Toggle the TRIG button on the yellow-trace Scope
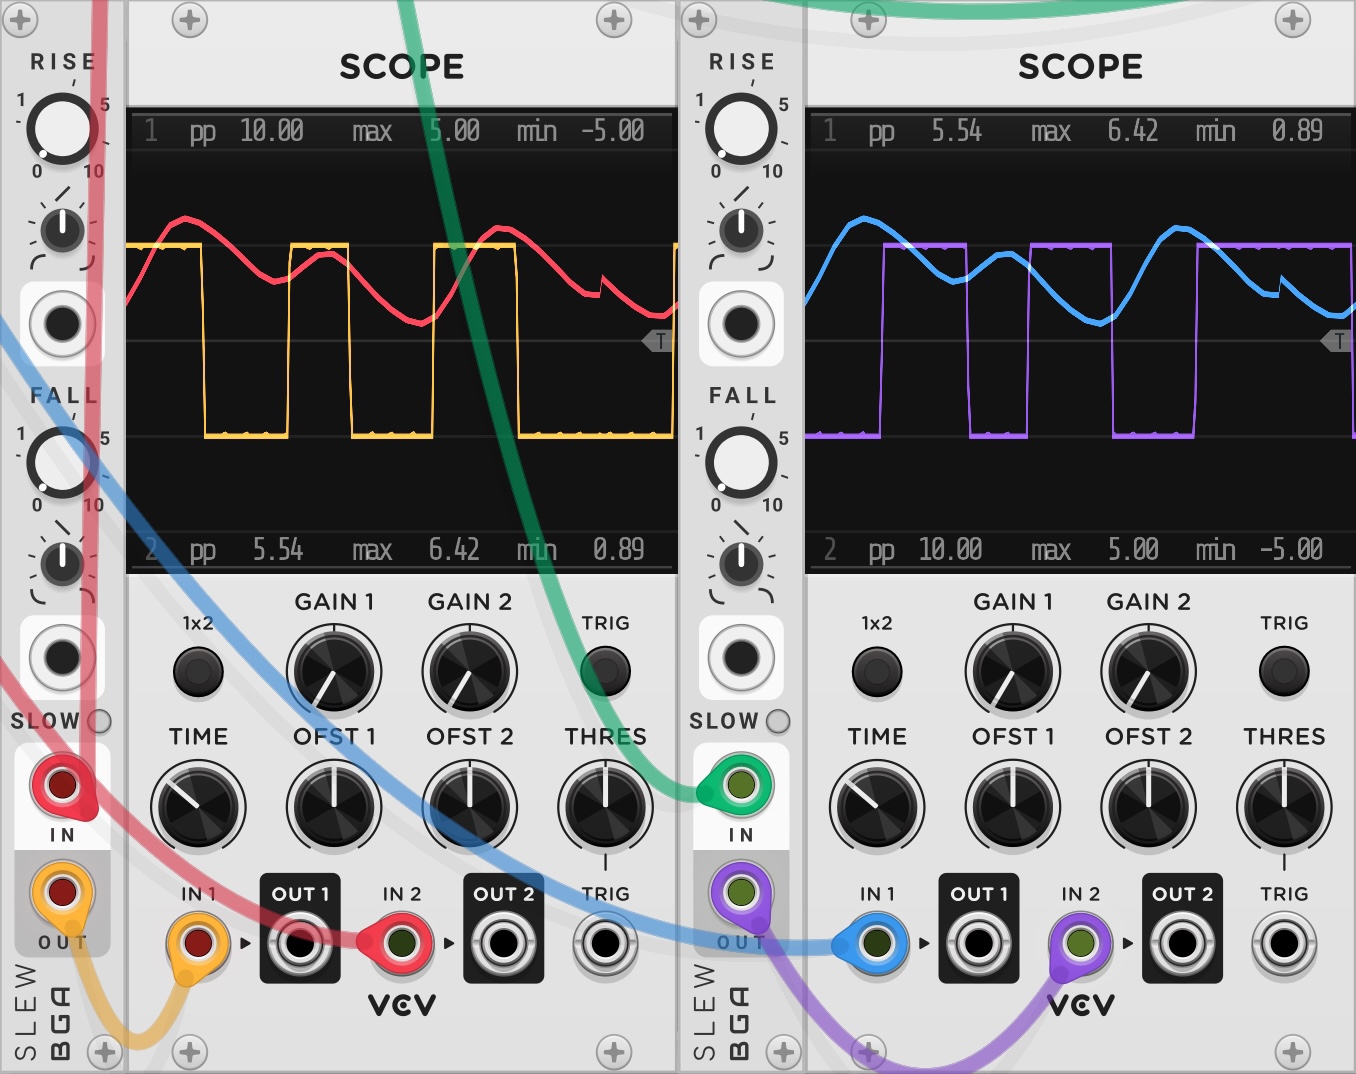1356x1074 pixels. pos(605,672)
